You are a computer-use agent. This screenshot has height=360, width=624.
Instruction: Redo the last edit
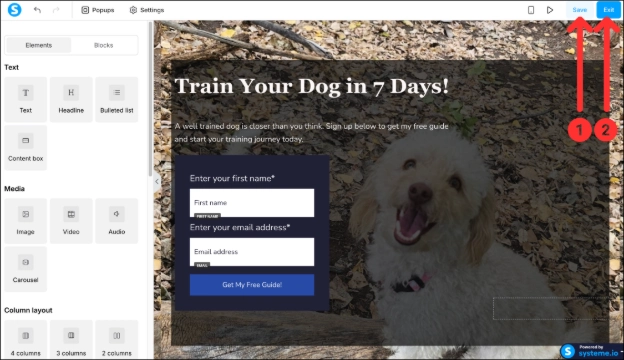[x=56, y=10]
